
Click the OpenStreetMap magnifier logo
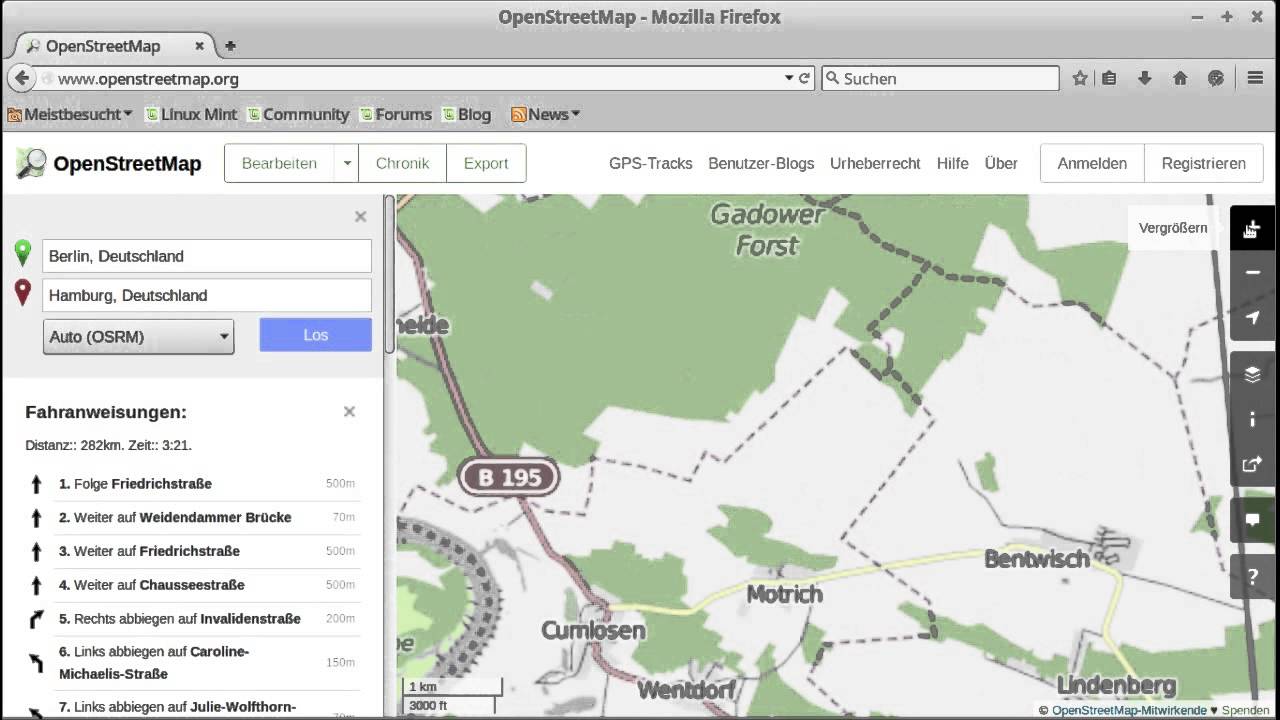tap(31, 163)
